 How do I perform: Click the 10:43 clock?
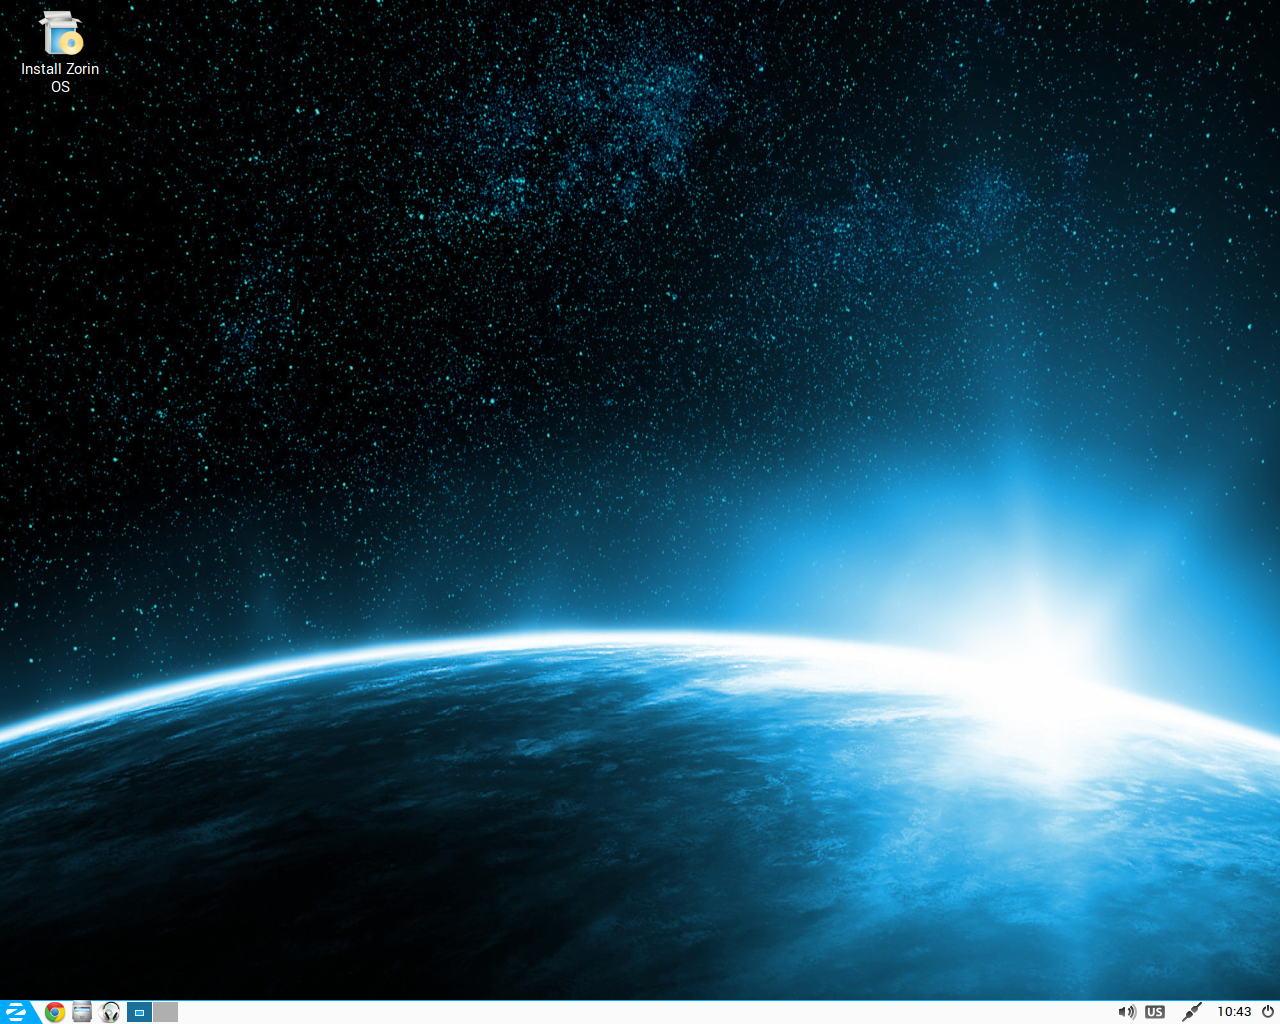tap(1234, 1012)
